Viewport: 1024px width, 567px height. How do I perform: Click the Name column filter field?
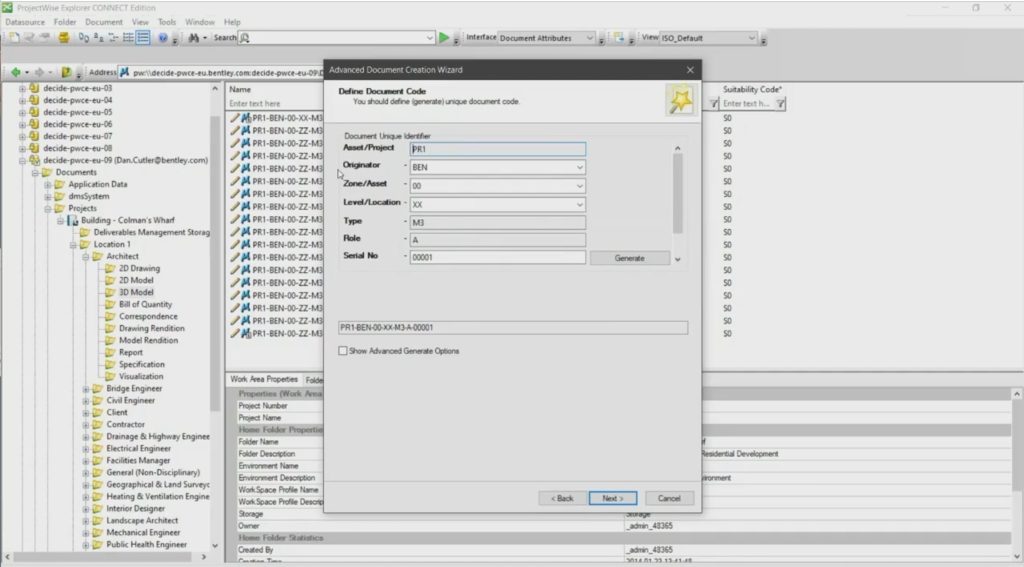click(x=274, y=104)
